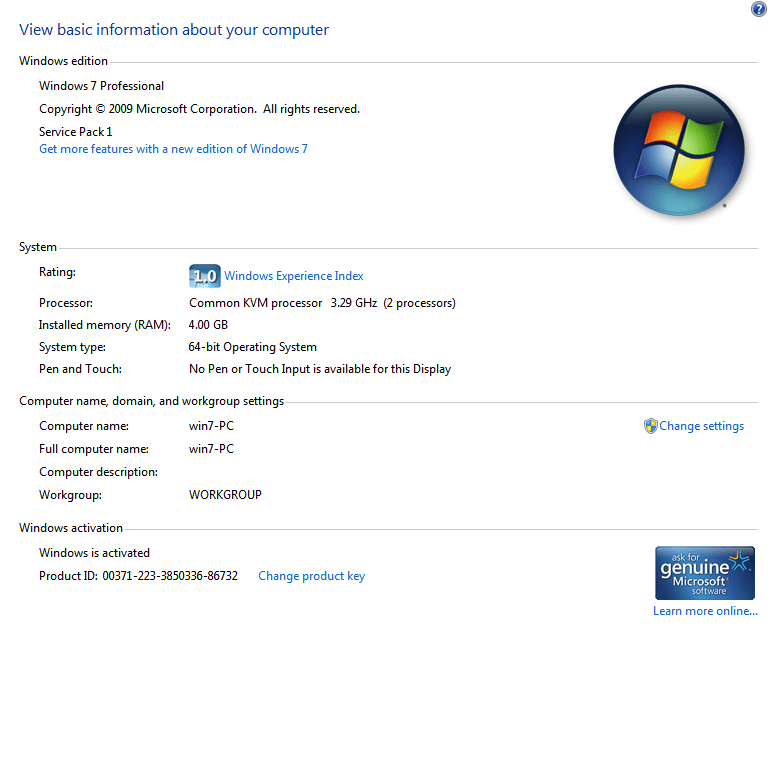Click the WORKGROUP value
Screen dimensions: 768x768
225,495
